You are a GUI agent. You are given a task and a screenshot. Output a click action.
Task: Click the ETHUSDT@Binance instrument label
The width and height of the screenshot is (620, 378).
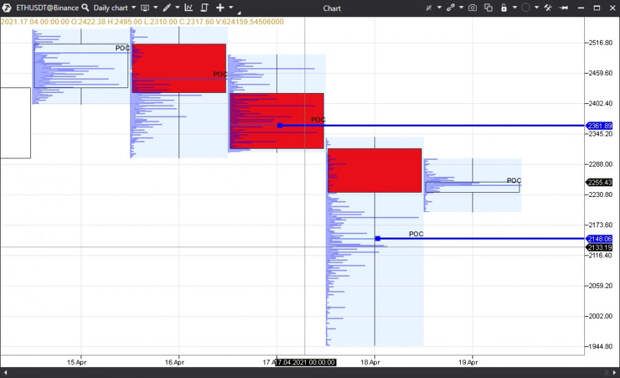(47, 8)
